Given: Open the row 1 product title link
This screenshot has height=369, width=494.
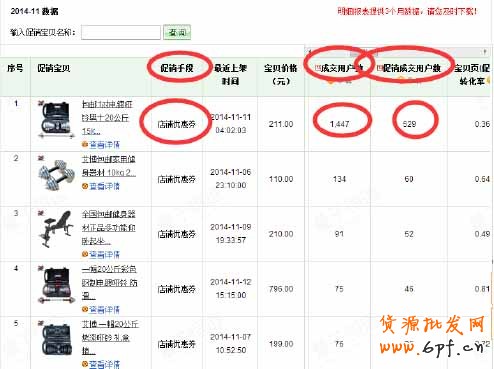Looking at the screenshot, I should 107,118.
